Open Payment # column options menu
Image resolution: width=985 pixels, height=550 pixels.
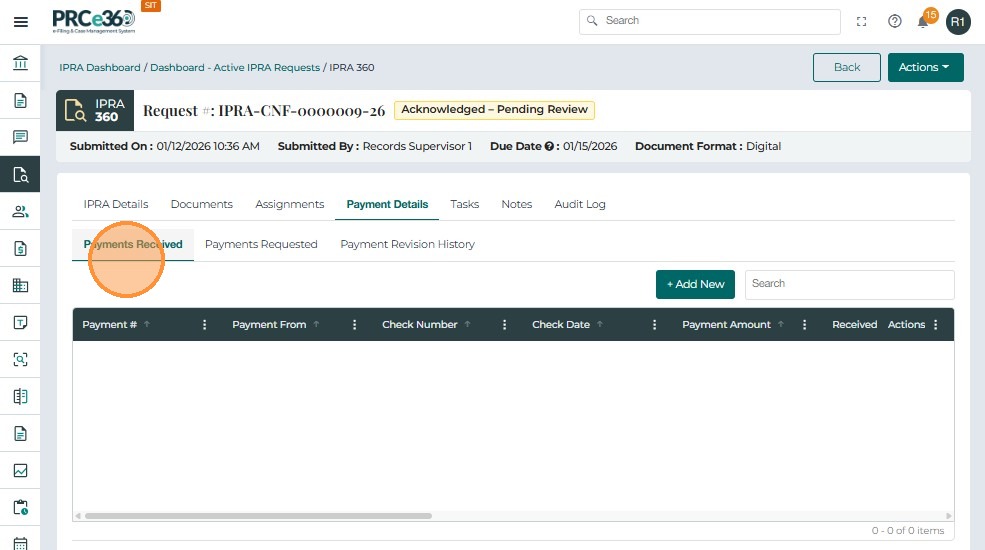point(204,325)
